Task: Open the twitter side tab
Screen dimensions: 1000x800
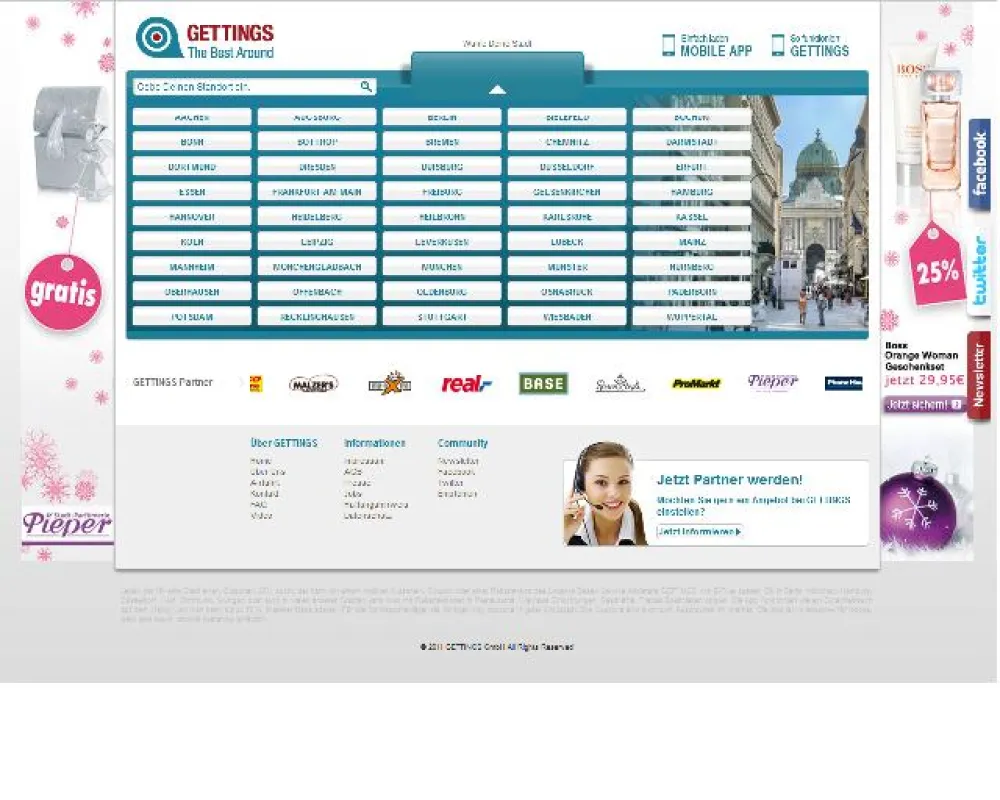Action: [x=980, y=270]
